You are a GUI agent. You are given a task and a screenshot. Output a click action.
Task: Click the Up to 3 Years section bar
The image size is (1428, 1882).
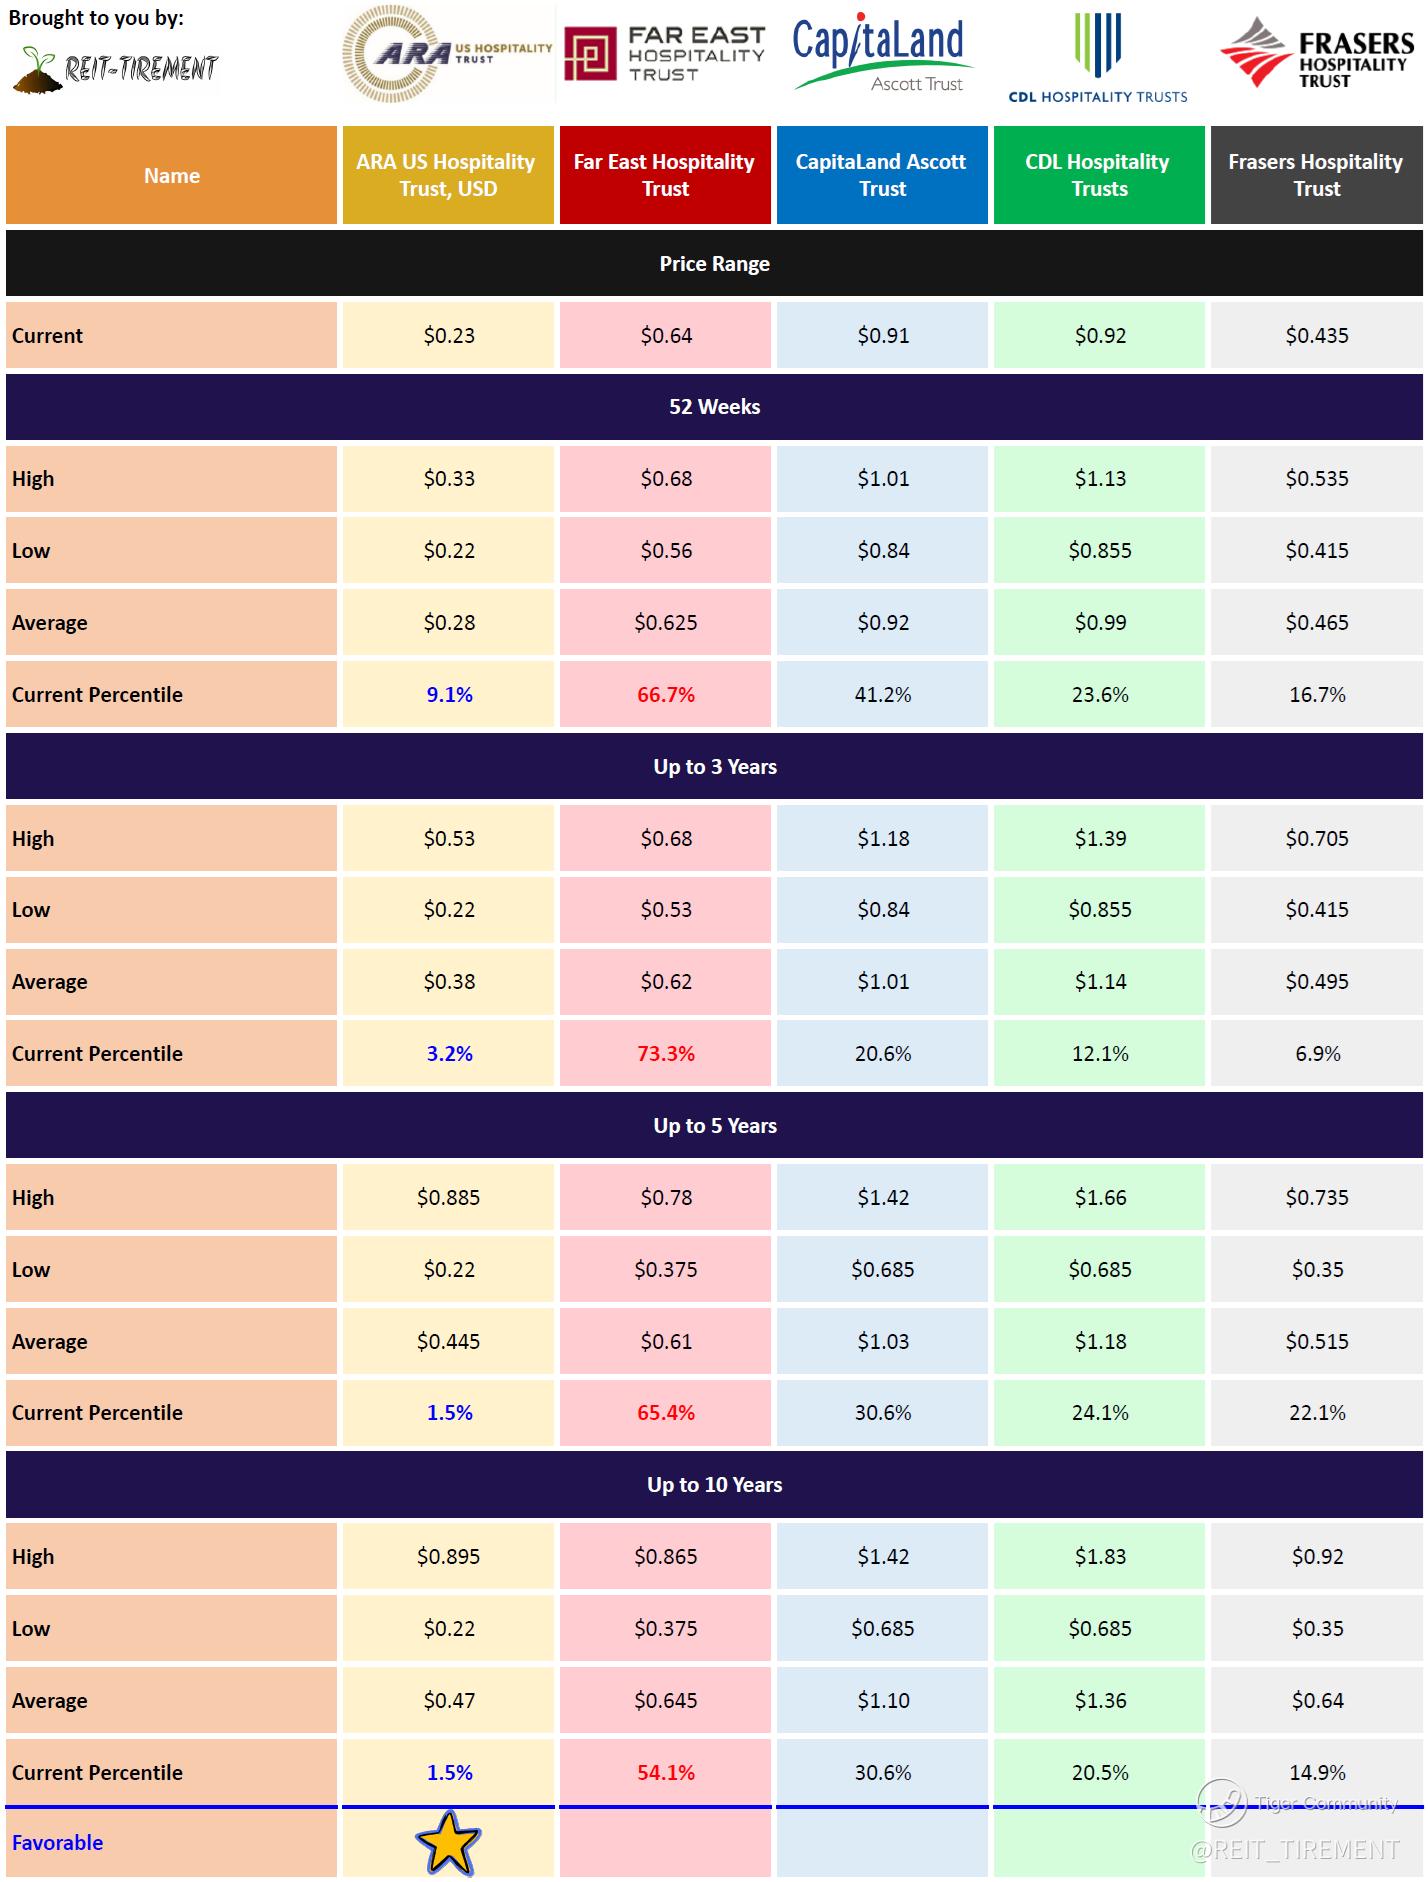(x=714, y=767)
